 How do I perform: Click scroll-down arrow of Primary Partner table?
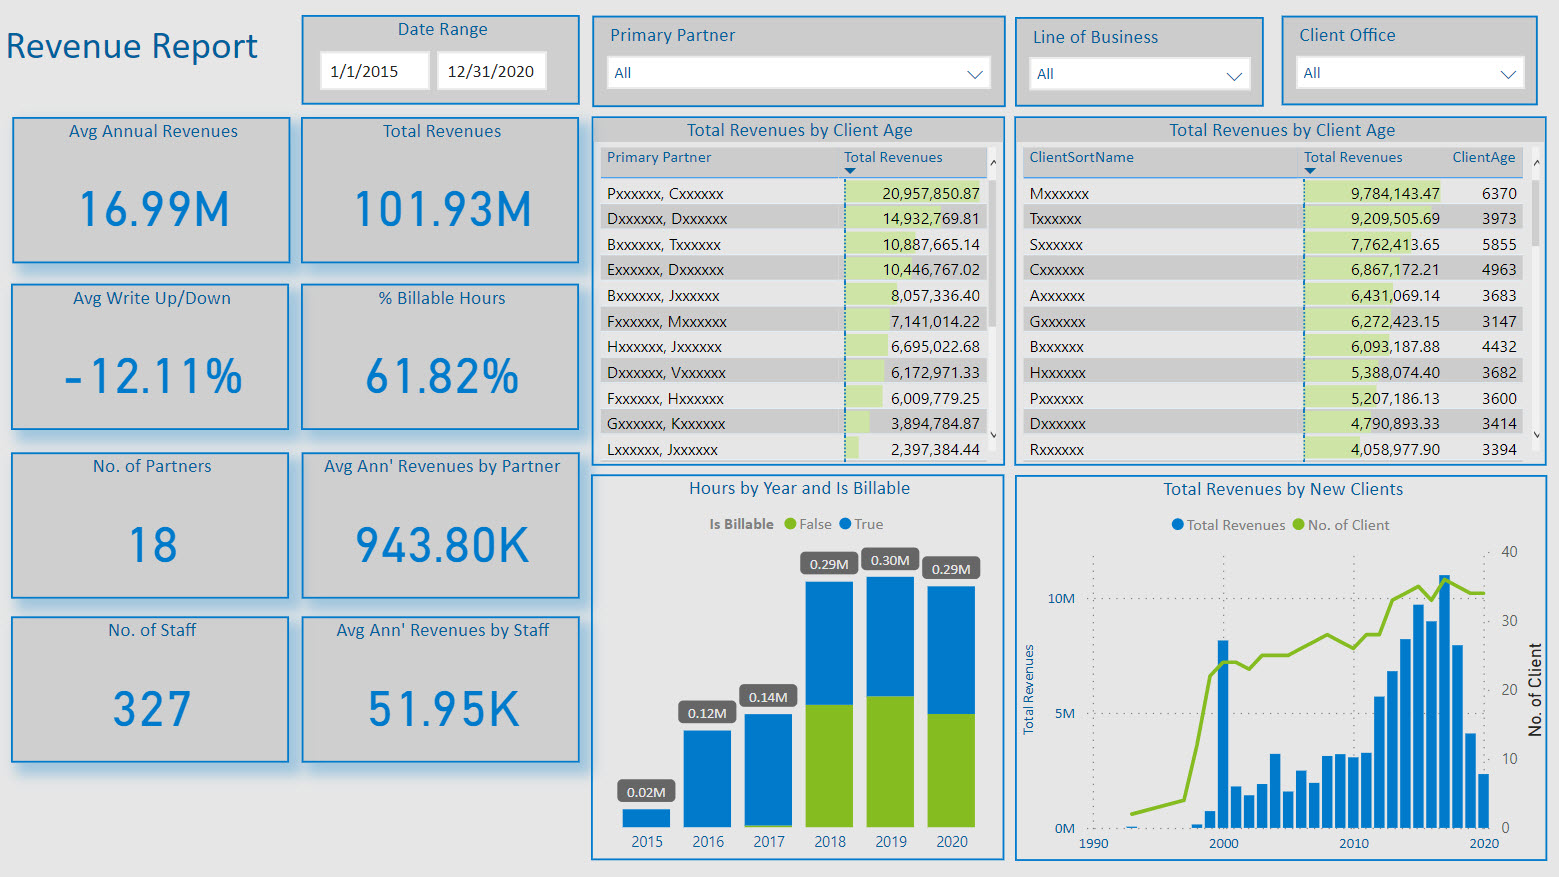(x=993, y=434)
